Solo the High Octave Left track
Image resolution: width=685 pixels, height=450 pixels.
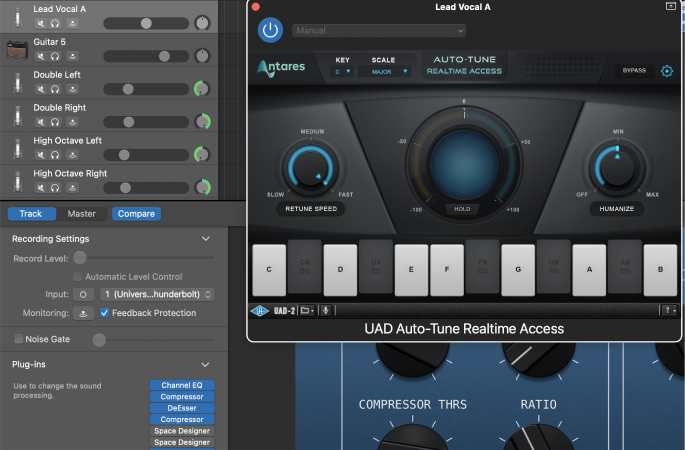[x=55, y=155]
